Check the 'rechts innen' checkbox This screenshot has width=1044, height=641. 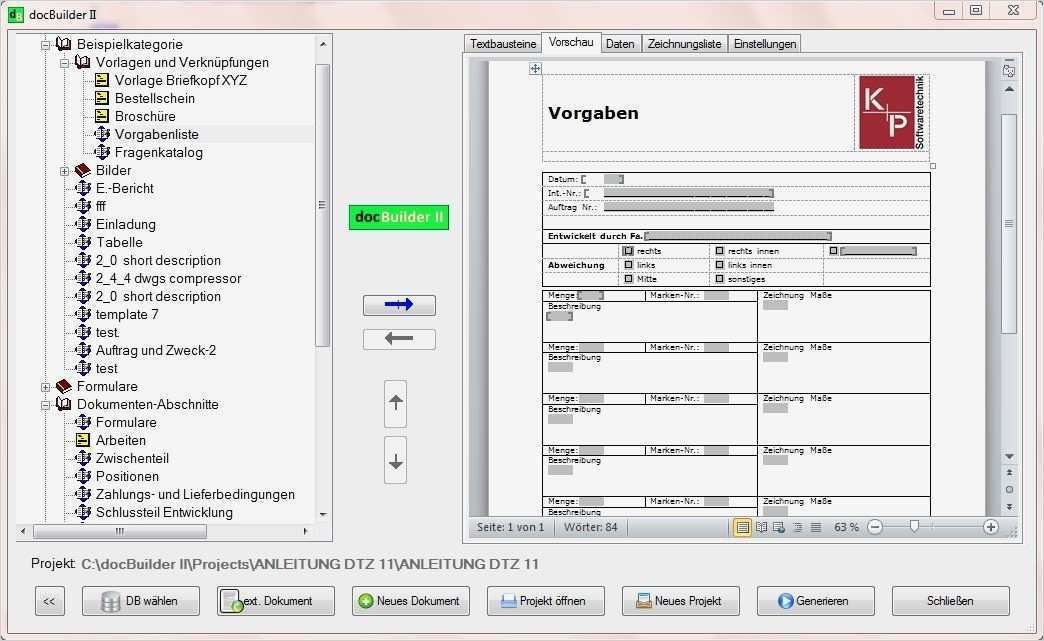point(719,251)
